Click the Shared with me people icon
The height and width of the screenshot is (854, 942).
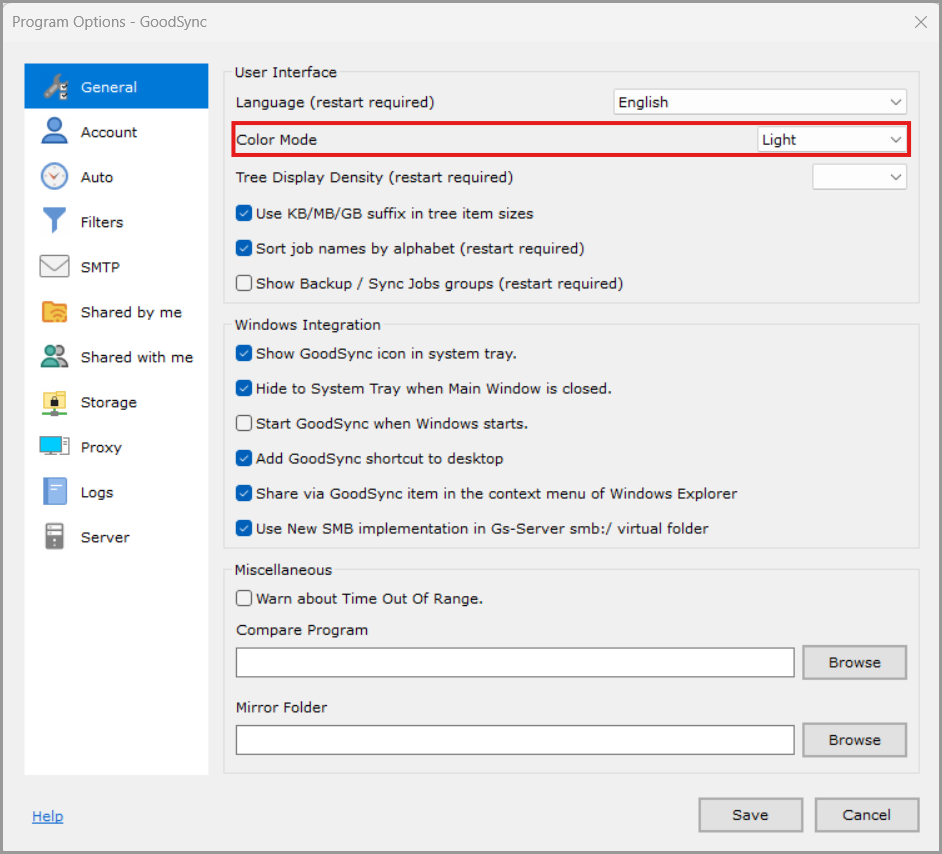click(x=54, y=357)
